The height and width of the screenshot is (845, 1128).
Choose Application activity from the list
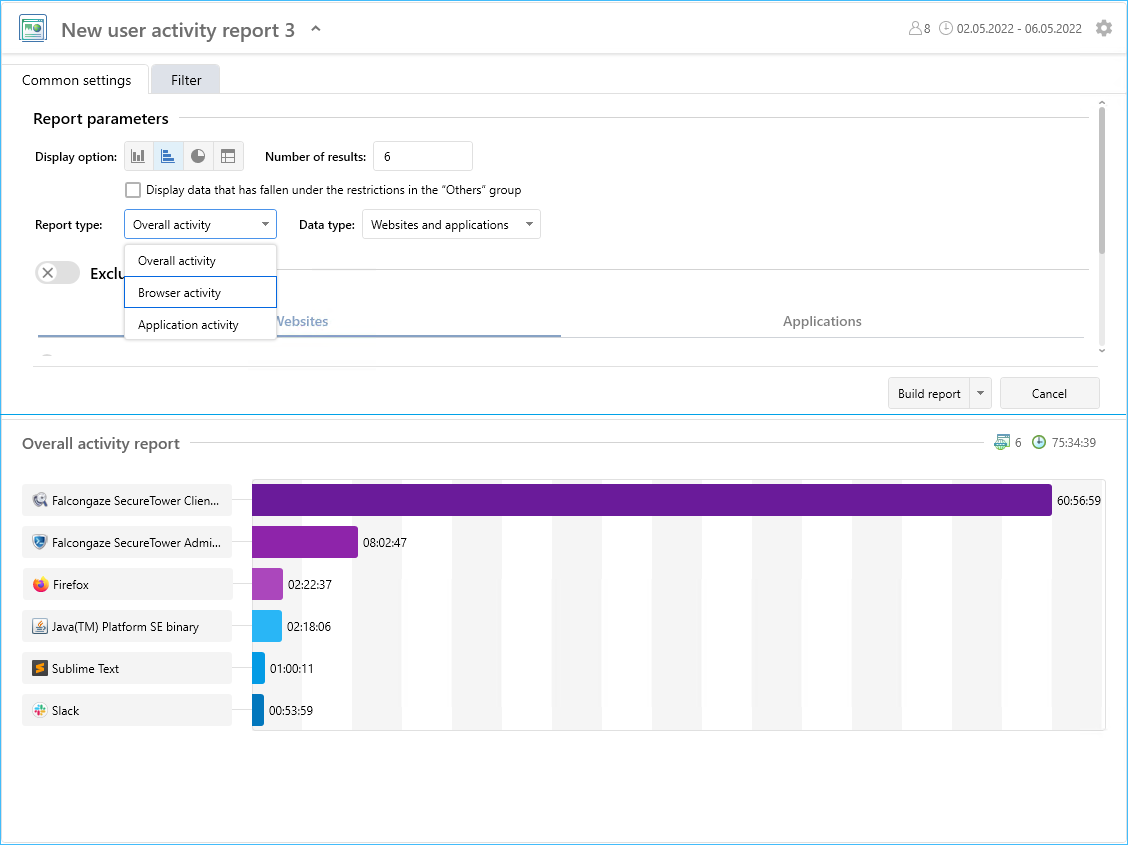(200, 324)
